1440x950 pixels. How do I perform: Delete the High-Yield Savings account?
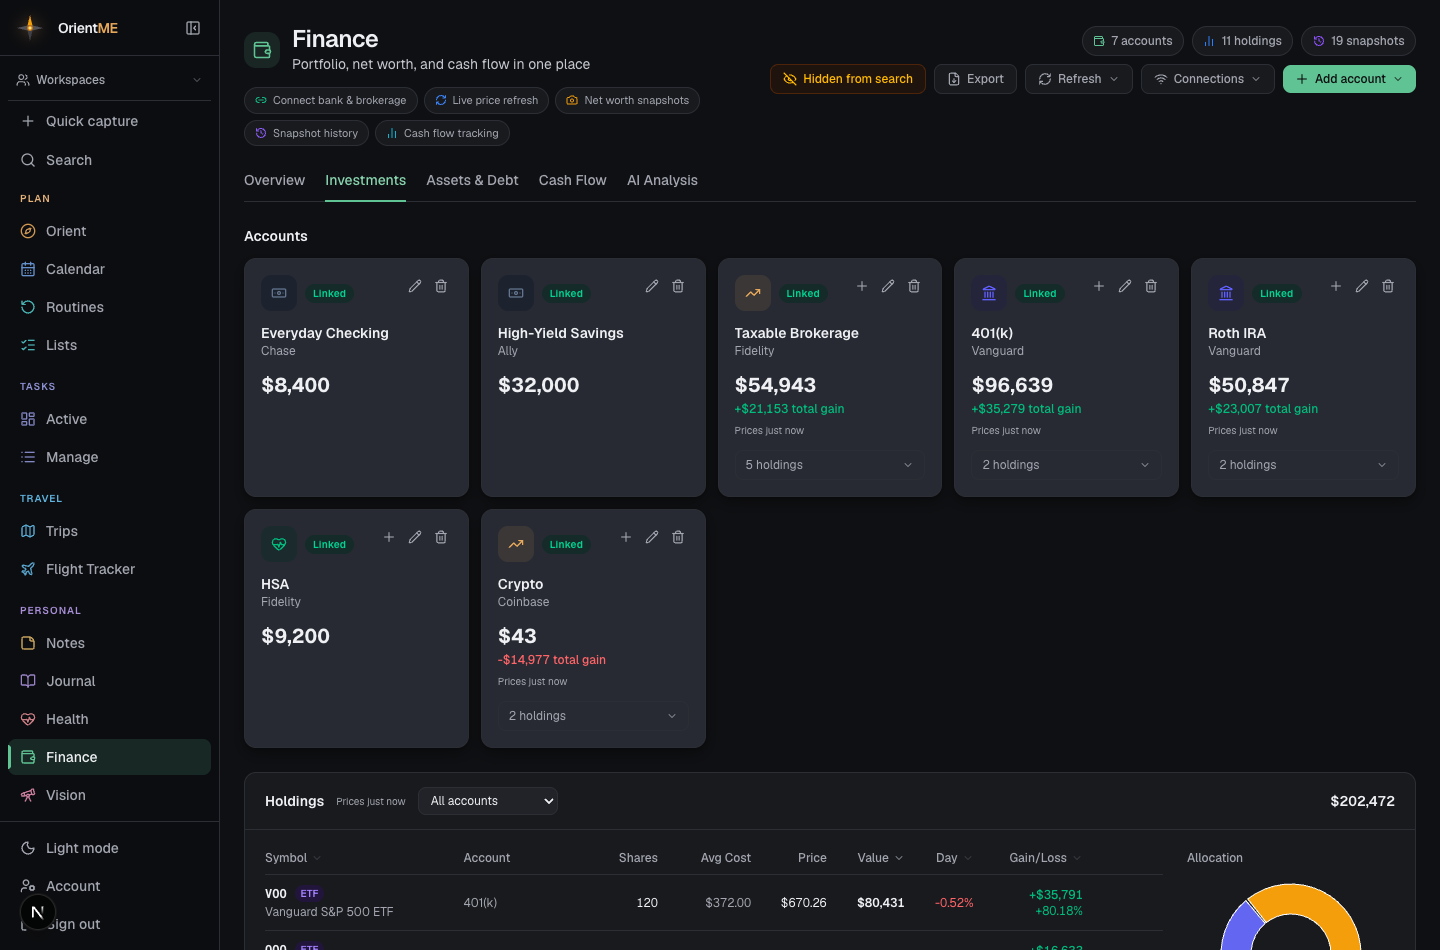(x=678, y=286)
